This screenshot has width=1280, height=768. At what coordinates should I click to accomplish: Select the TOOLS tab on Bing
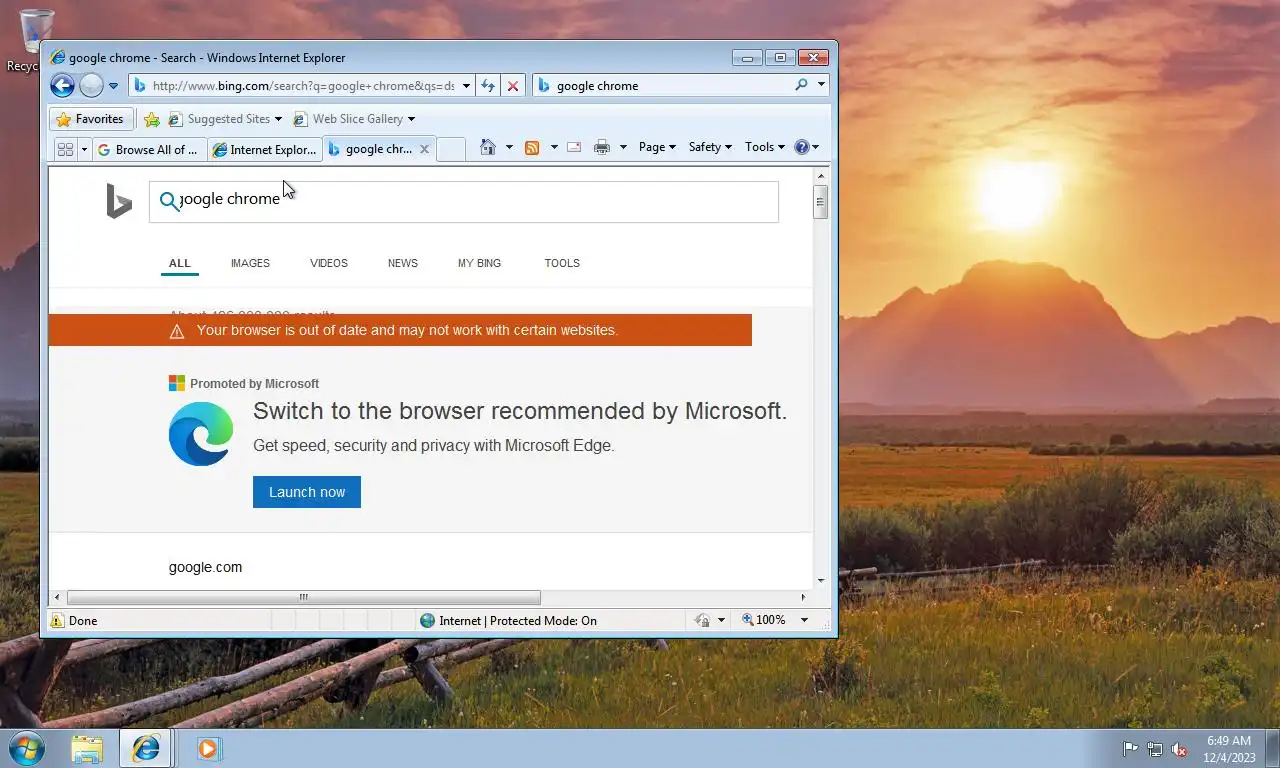pos(562,264)
